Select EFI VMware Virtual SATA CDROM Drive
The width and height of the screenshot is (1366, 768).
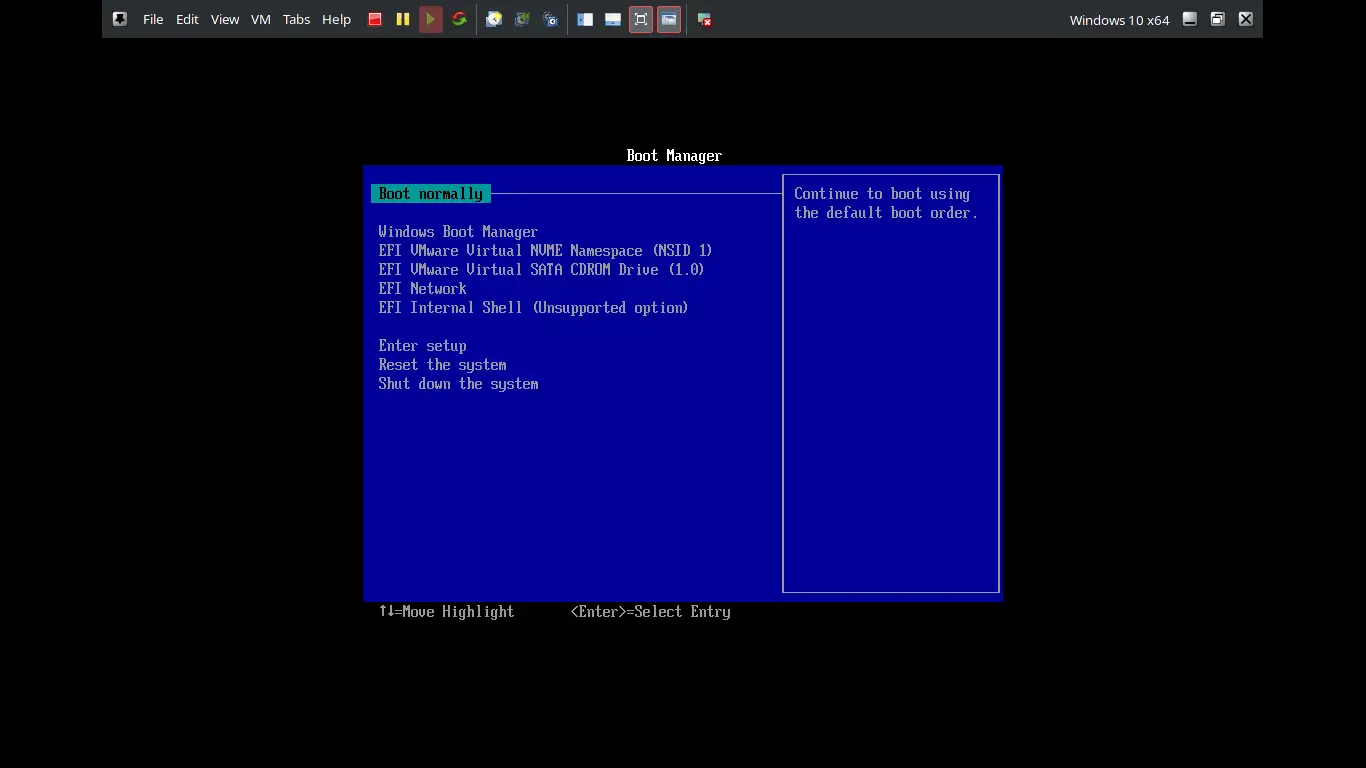pyautogui.click(x=541, y=270)
